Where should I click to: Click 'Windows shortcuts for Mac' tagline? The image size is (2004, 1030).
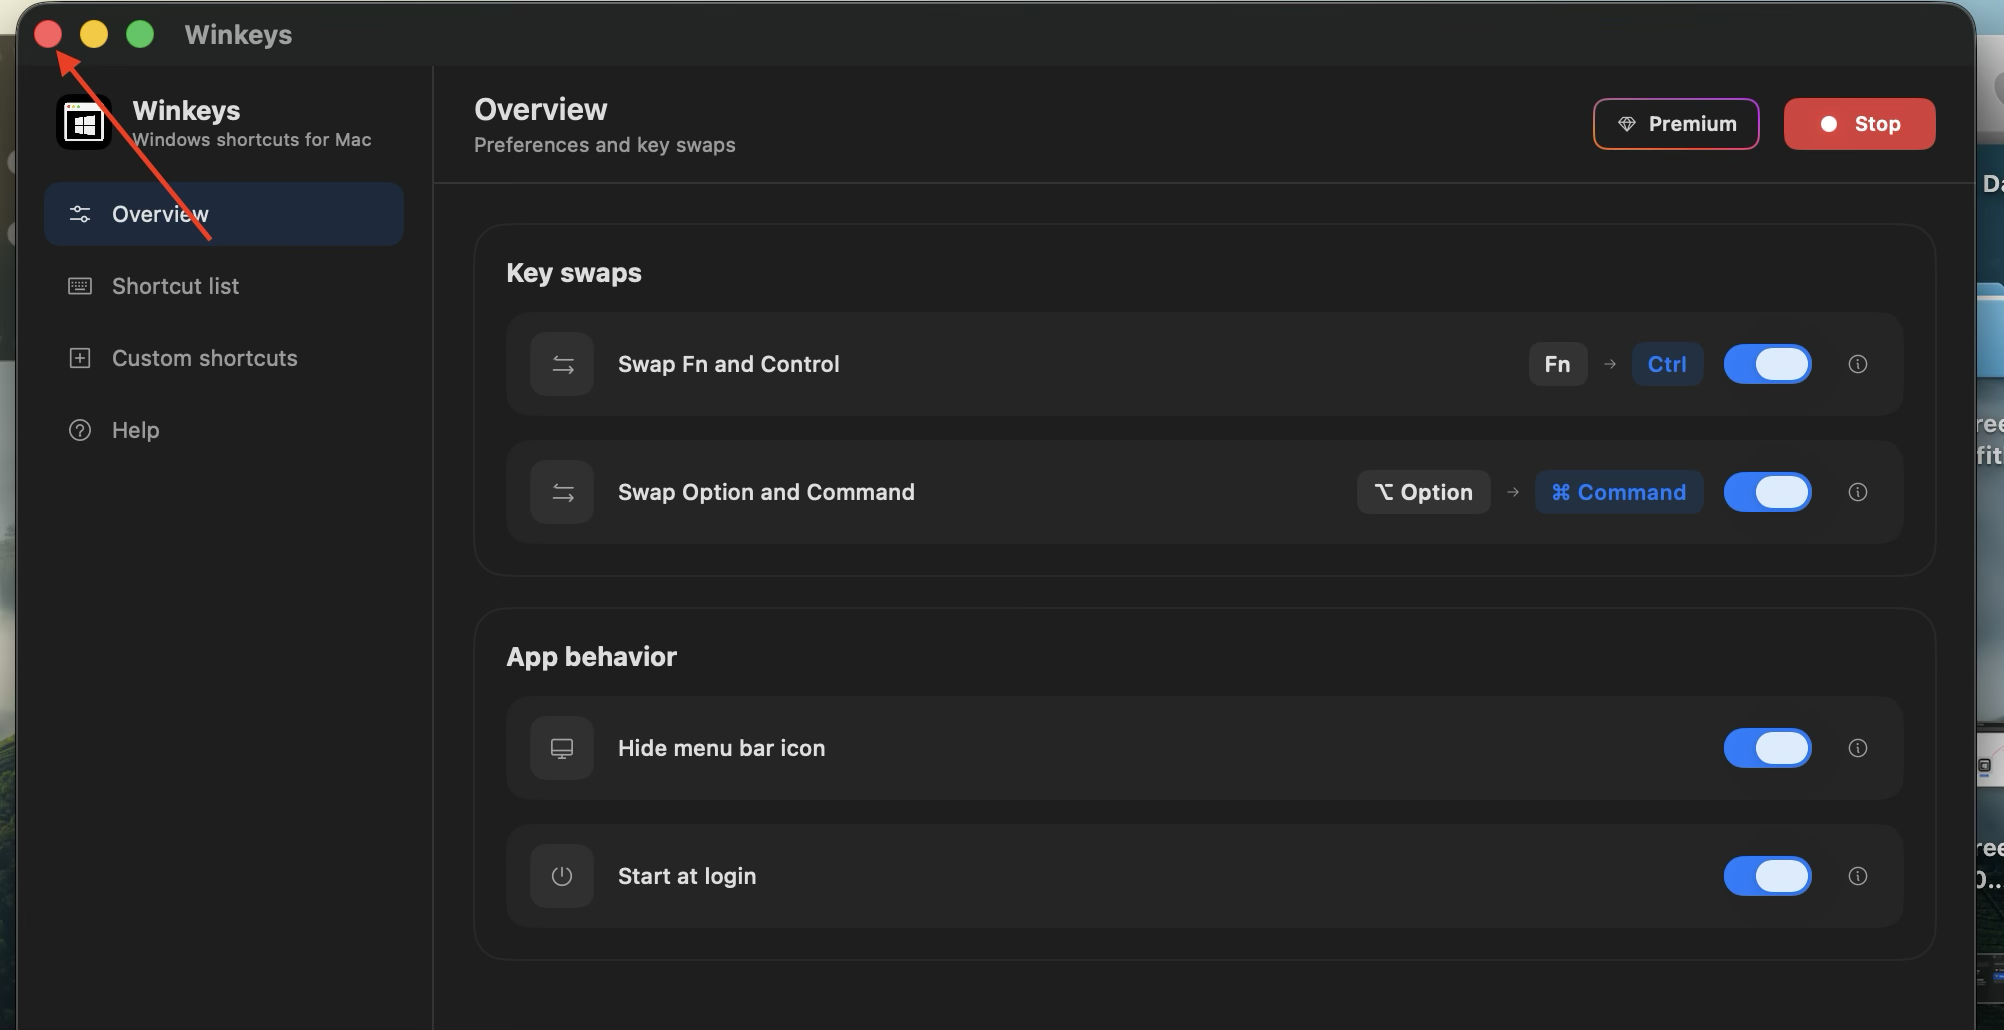pos(252,140)
